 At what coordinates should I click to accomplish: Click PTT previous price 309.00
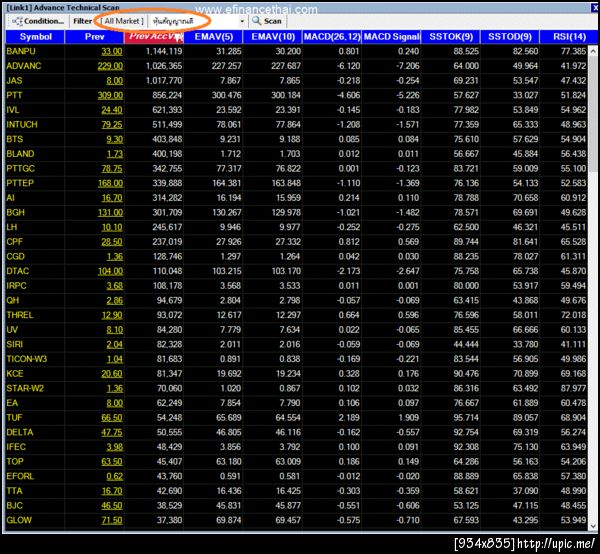point(110,95)
